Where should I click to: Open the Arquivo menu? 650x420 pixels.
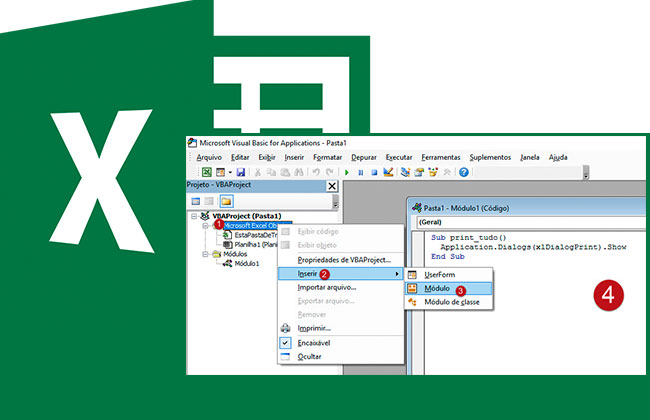(x=209, y=157)
